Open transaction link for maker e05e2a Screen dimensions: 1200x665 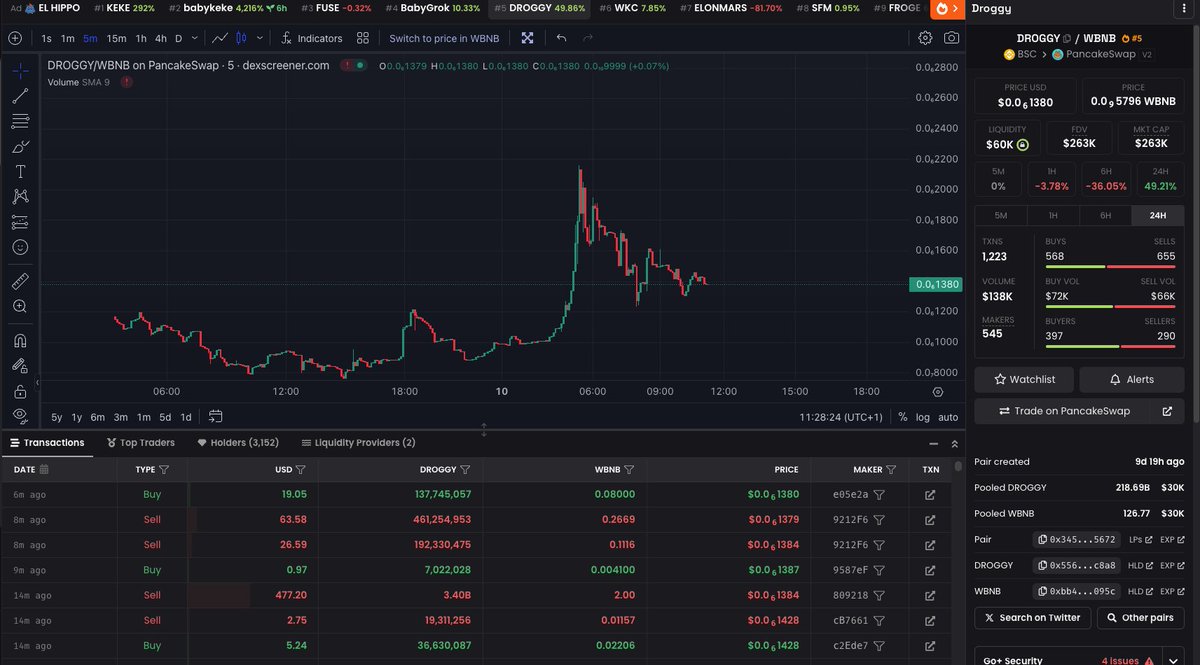tap(930, 495)
